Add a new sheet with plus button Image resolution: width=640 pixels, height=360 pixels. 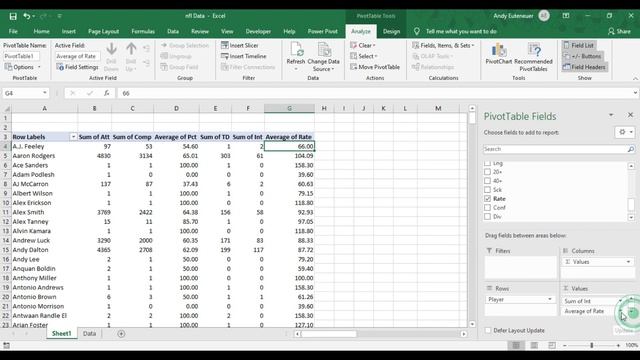click(121, 334)
